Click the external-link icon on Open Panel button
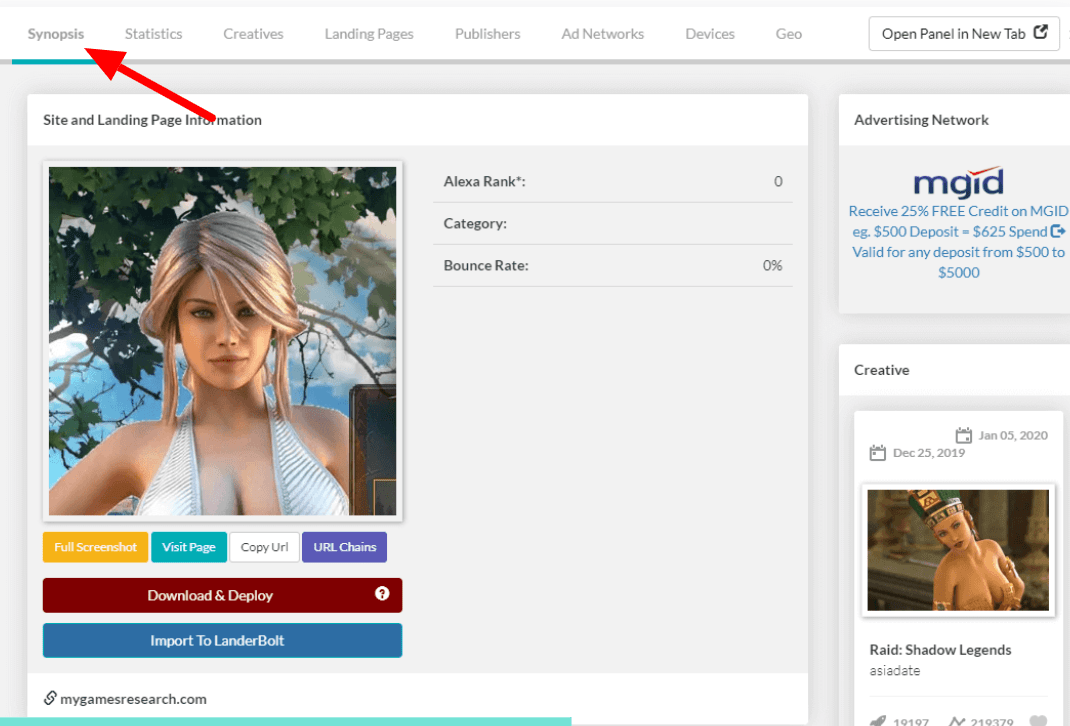 1041,32
